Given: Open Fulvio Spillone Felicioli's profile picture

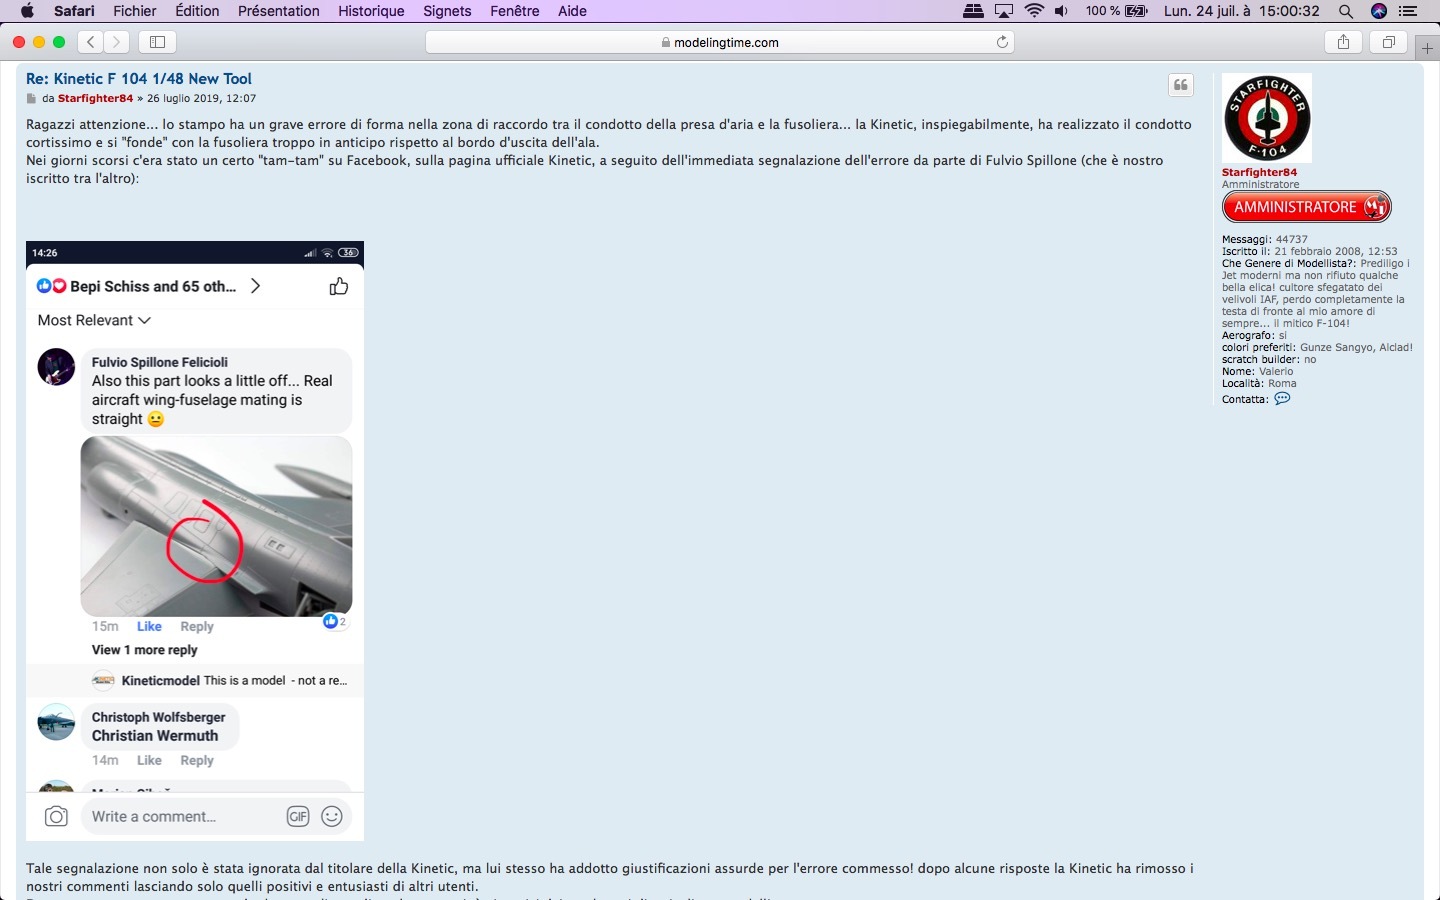Looking at the screenshot, I should point(56,367).
